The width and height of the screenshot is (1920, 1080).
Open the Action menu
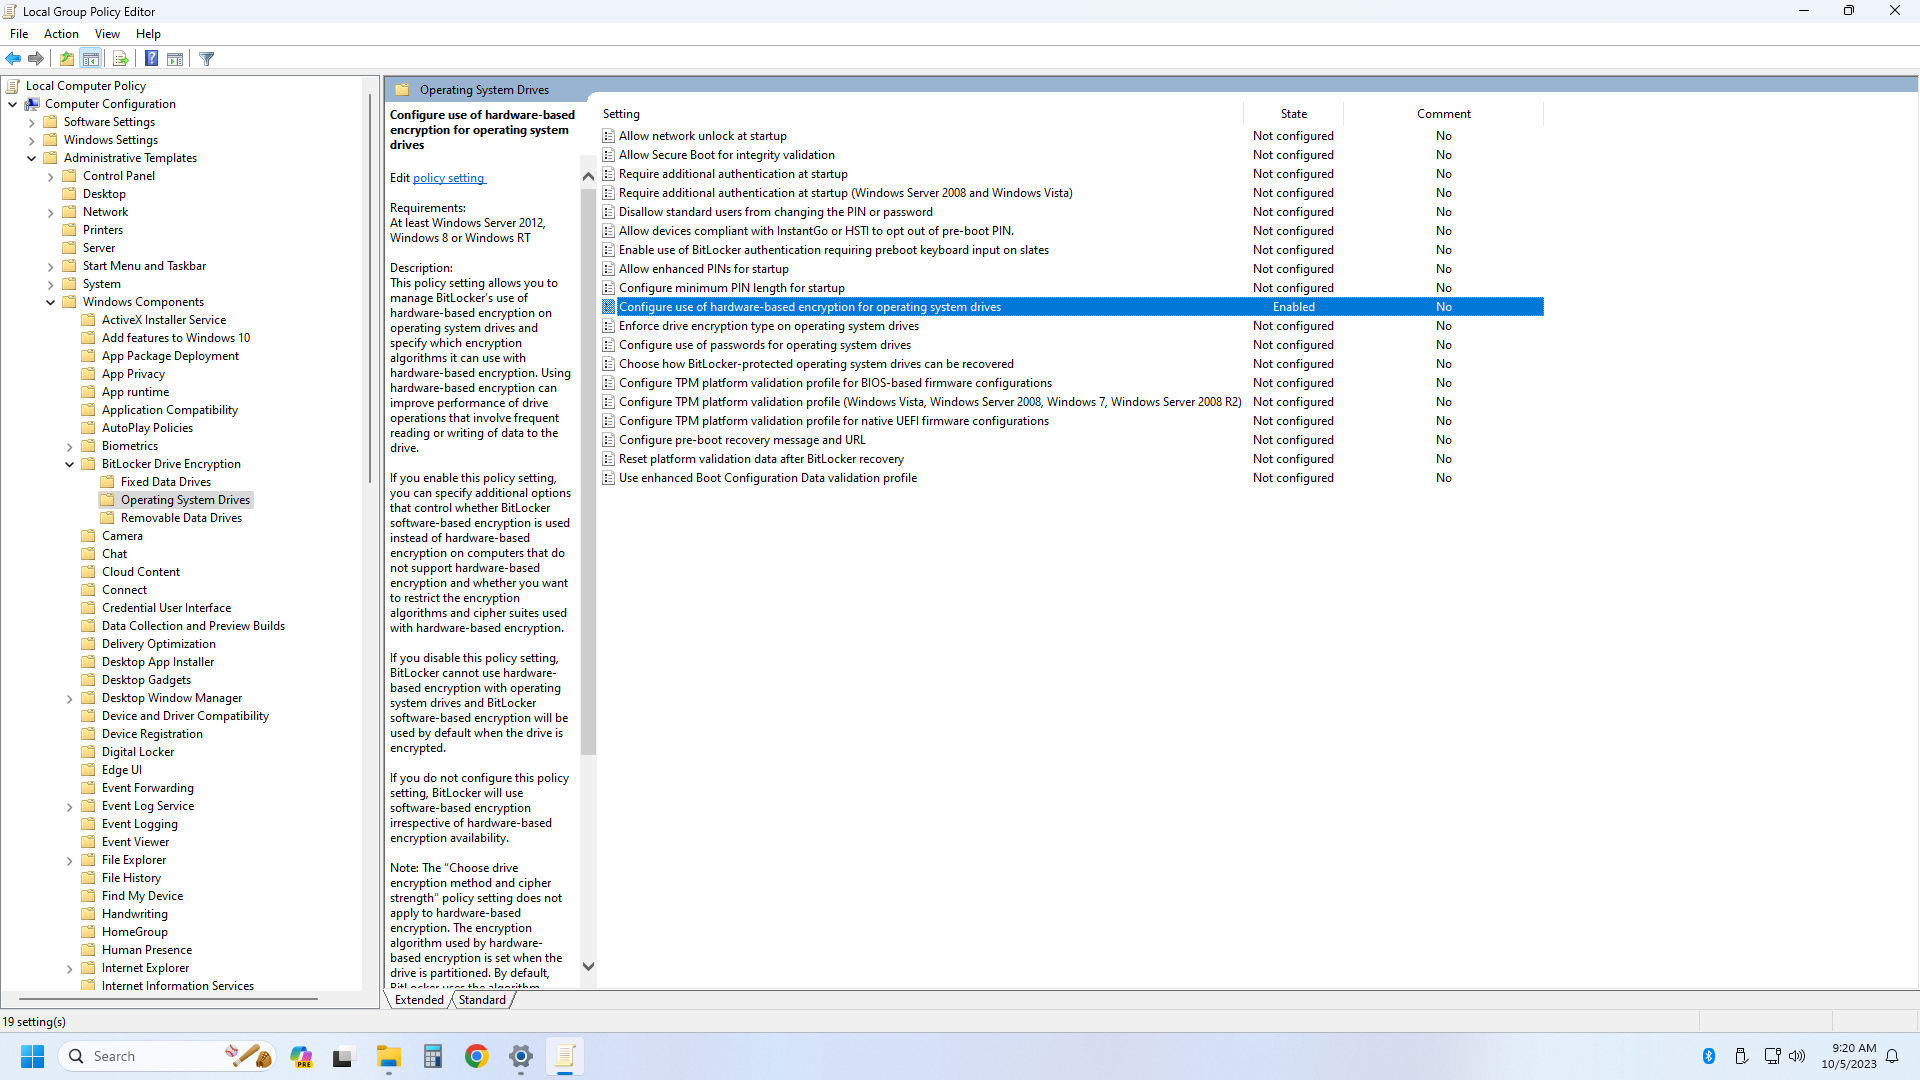[62, 33]
